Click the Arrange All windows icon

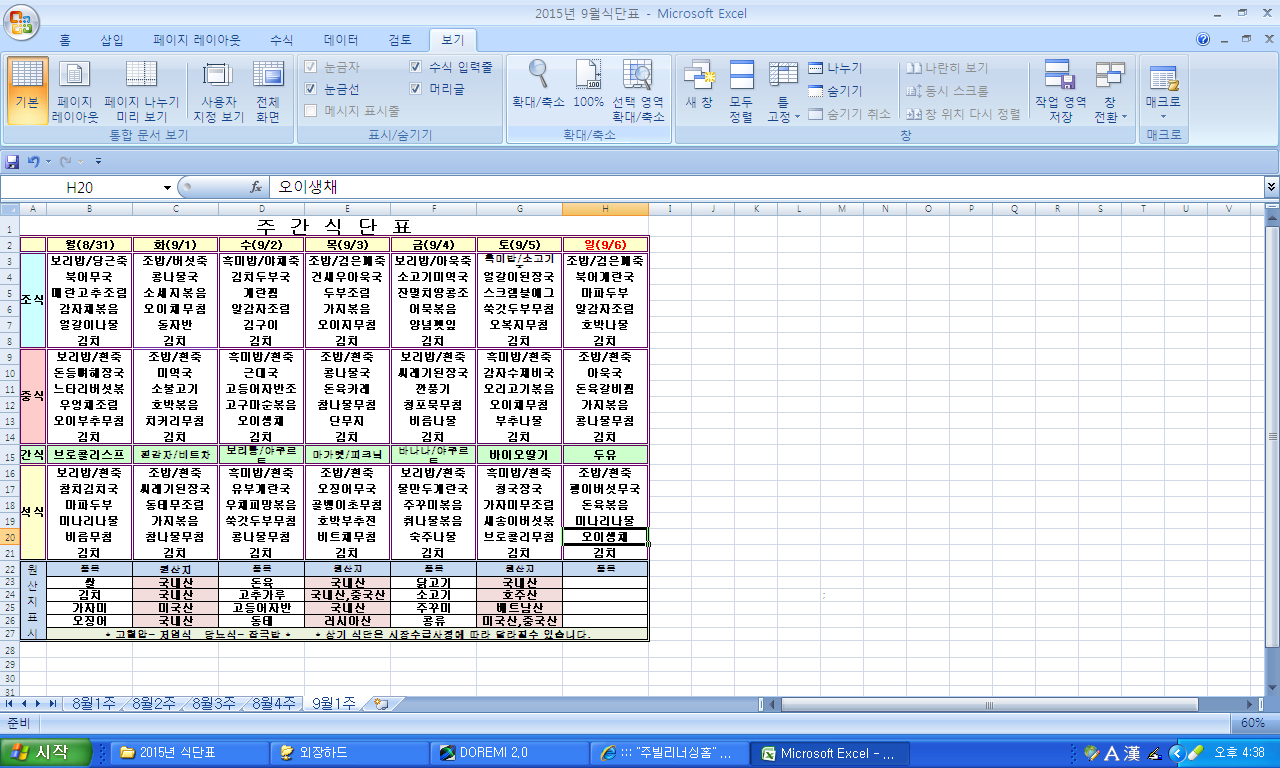pos(741,90)
